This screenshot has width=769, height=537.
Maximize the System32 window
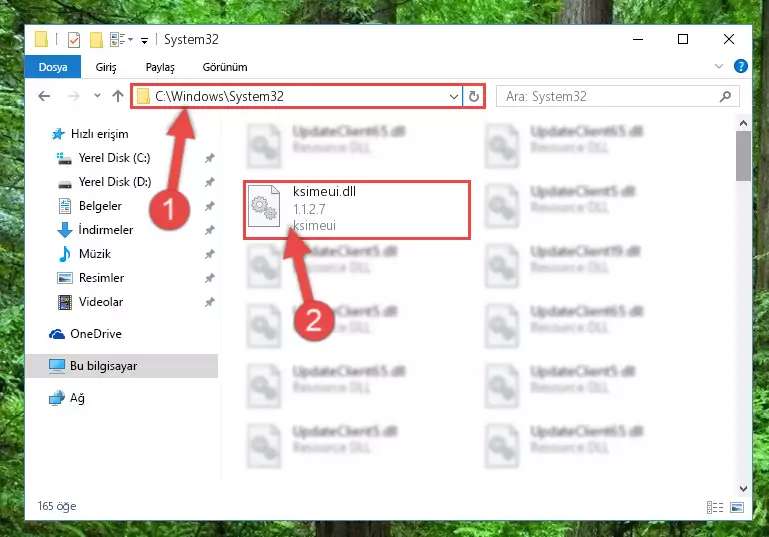click(683, 39)
